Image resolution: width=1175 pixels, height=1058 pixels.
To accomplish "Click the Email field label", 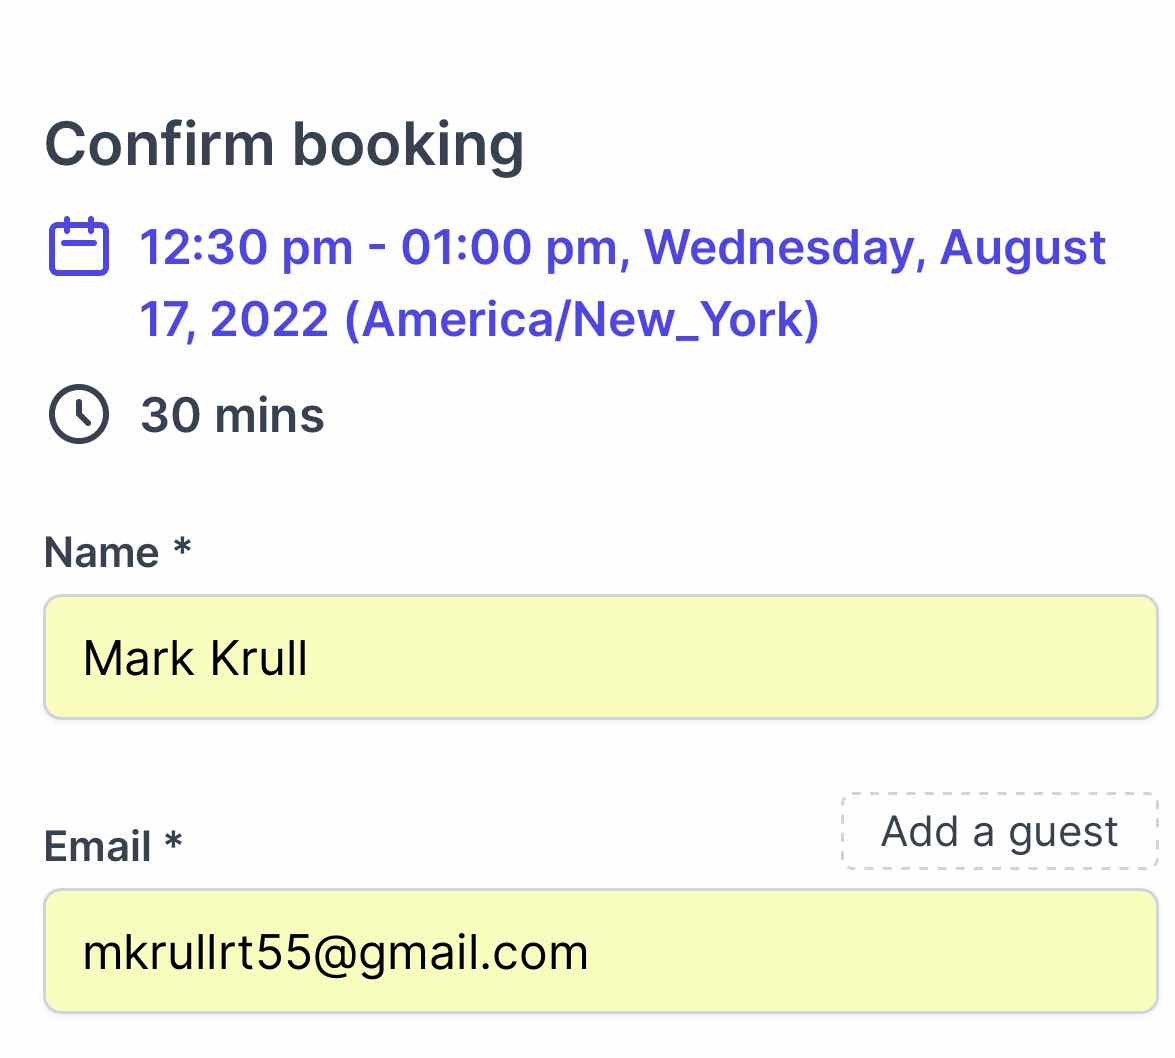I will pyautogui.click(x=97, y=846).
